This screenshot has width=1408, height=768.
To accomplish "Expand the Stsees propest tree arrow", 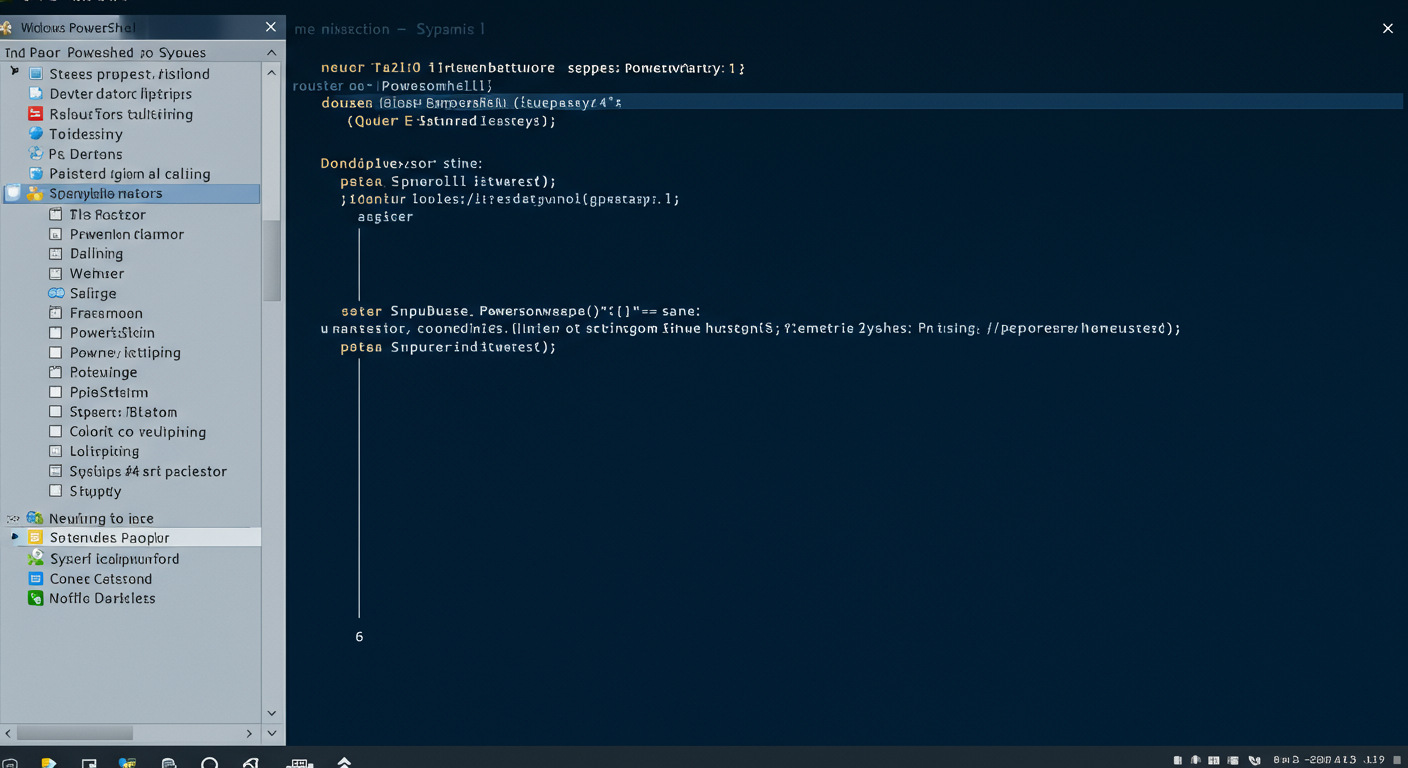I will (15, 73).
